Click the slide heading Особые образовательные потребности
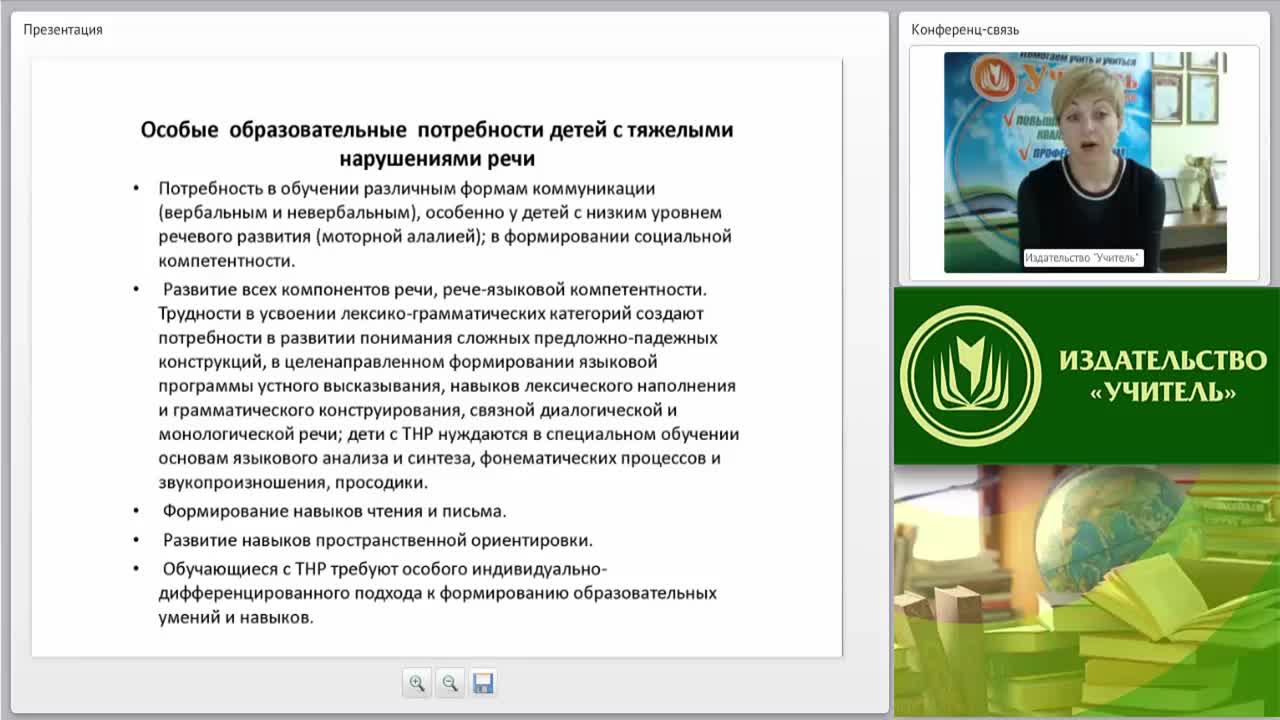The image size is (1280, 720). tap(437, 143)
